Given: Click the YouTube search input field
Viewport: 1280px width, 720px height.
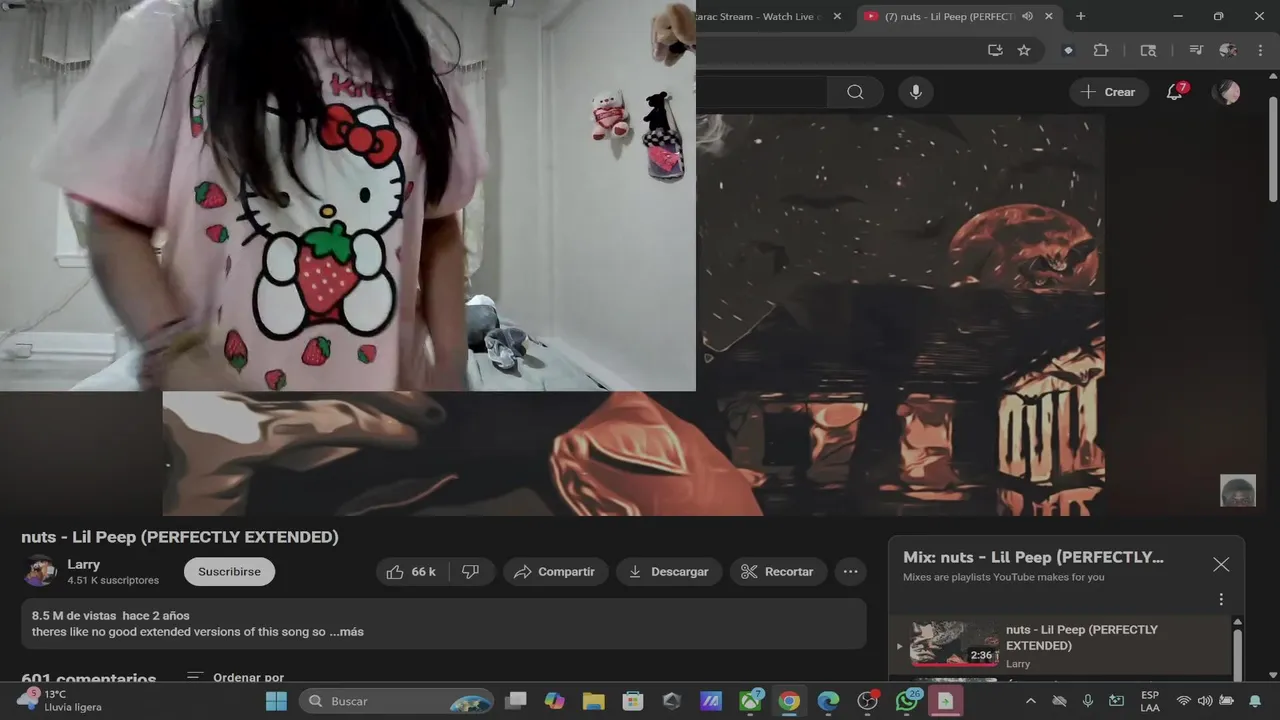Looking at the screenshot, I should pyautogui.click(x=761, y=92).
